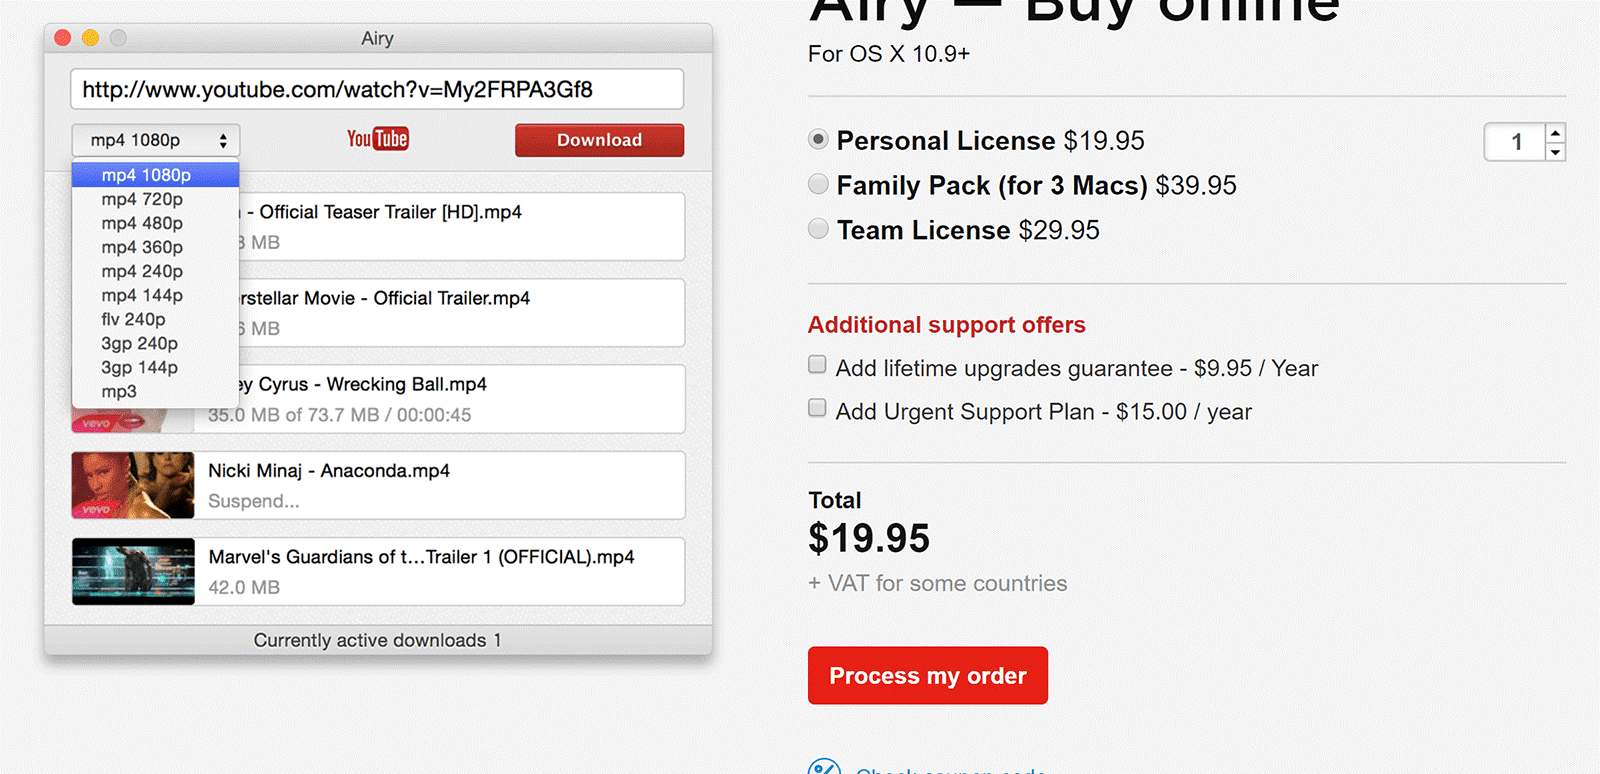Increase license quantity with up arrow
Screen dimensions: 1600x774
(1555, 133)
